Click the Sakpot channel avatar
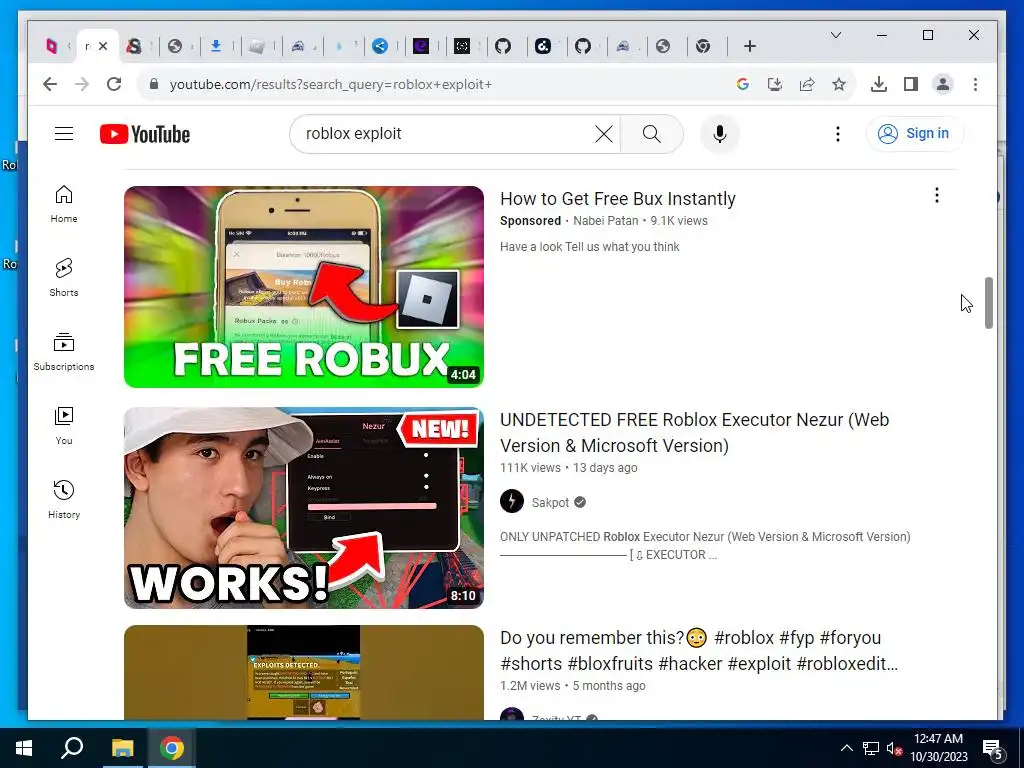Screen dimensions: 1024x768 pyautogui.click(x=512, y=502)
